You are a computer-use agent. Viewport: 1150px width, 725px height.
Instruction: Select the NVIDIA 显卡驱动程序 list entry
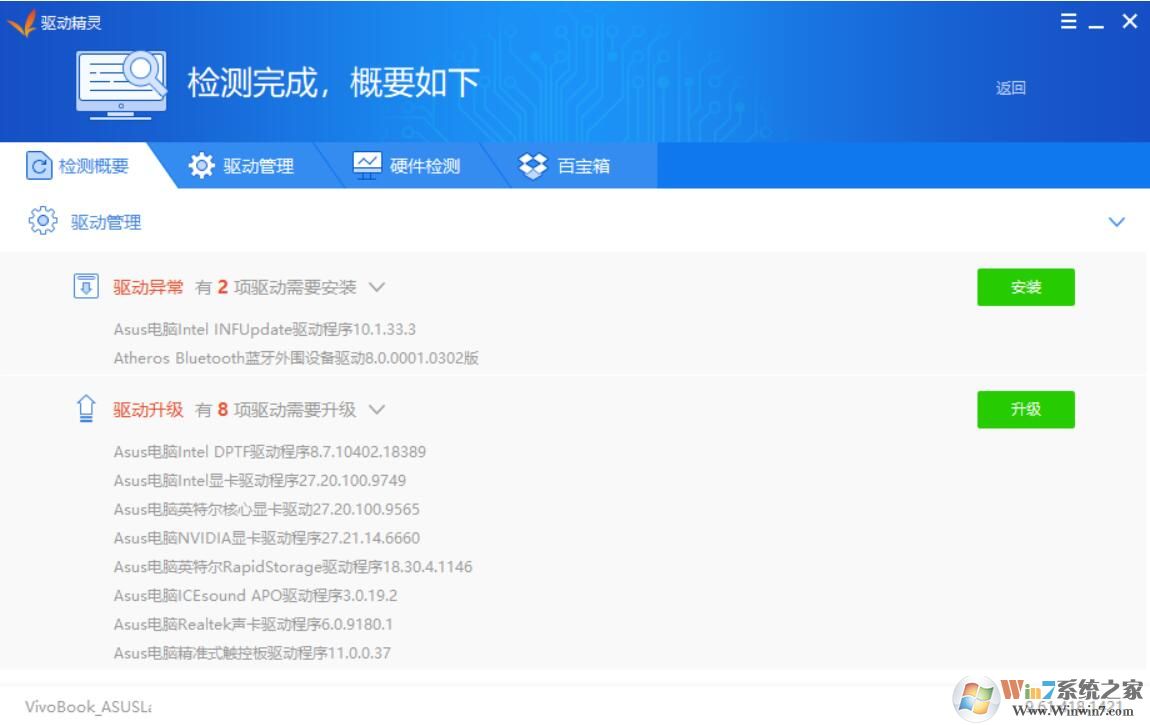pyautogui.click(x=265, y=538)
